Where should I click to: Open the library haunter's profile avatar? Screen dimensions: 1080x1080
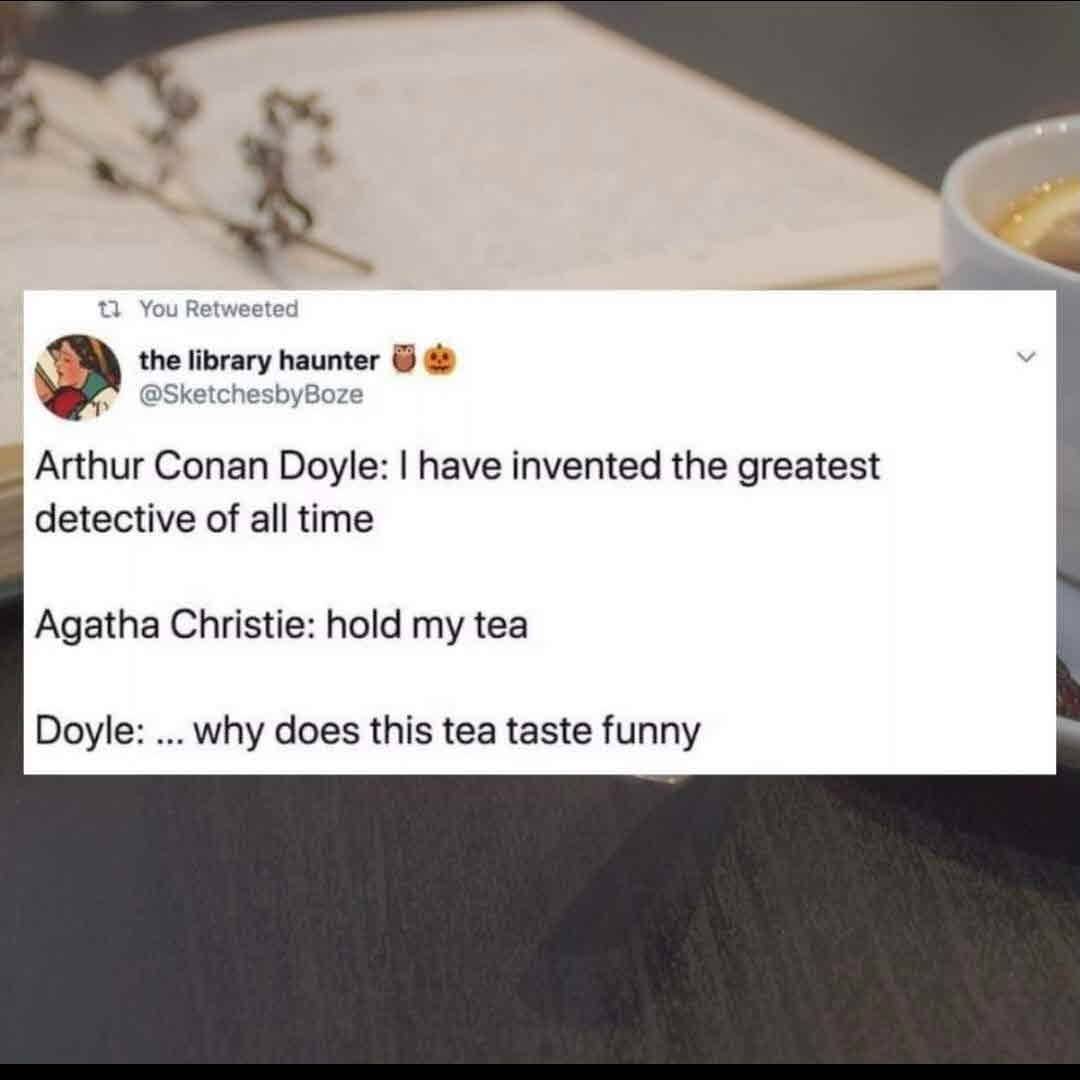click(77, 377)
